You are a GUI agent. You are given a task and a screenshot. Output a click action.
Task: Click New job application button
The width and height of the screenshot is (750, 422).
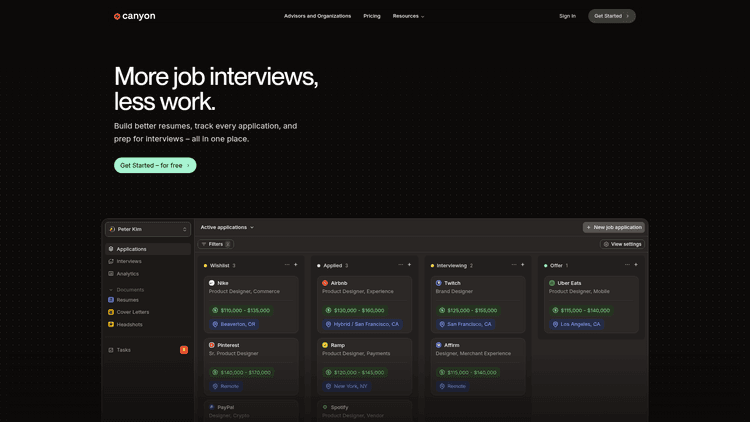coord(614,227)
